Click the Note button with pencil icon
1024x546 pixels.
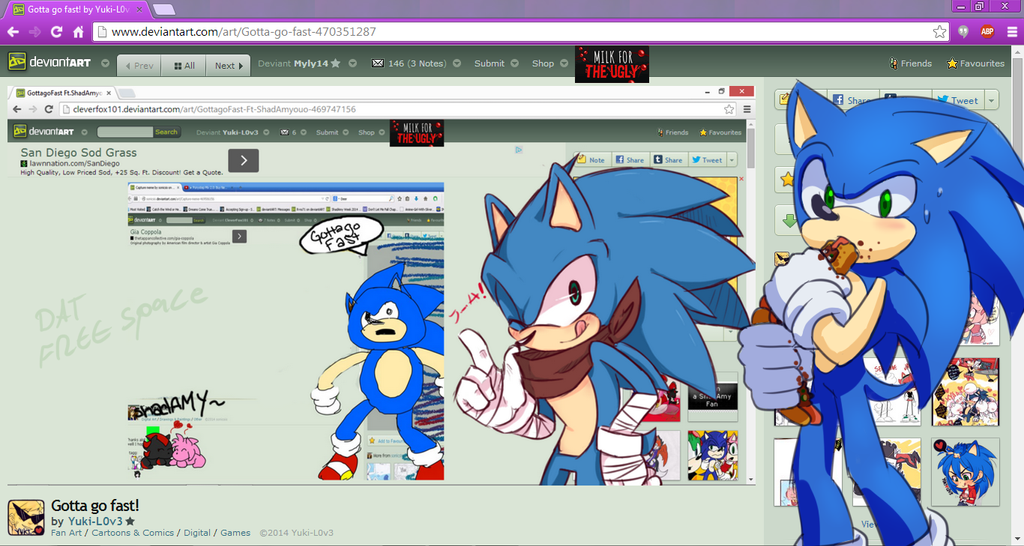tap(784, 100)
